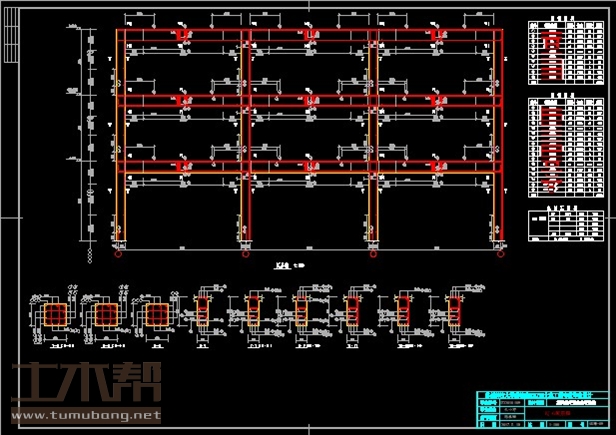This screenshot has height=435, width=616.
Task: Click the vertical elevation dimension chain left of frame
Action: coord(91,140)
